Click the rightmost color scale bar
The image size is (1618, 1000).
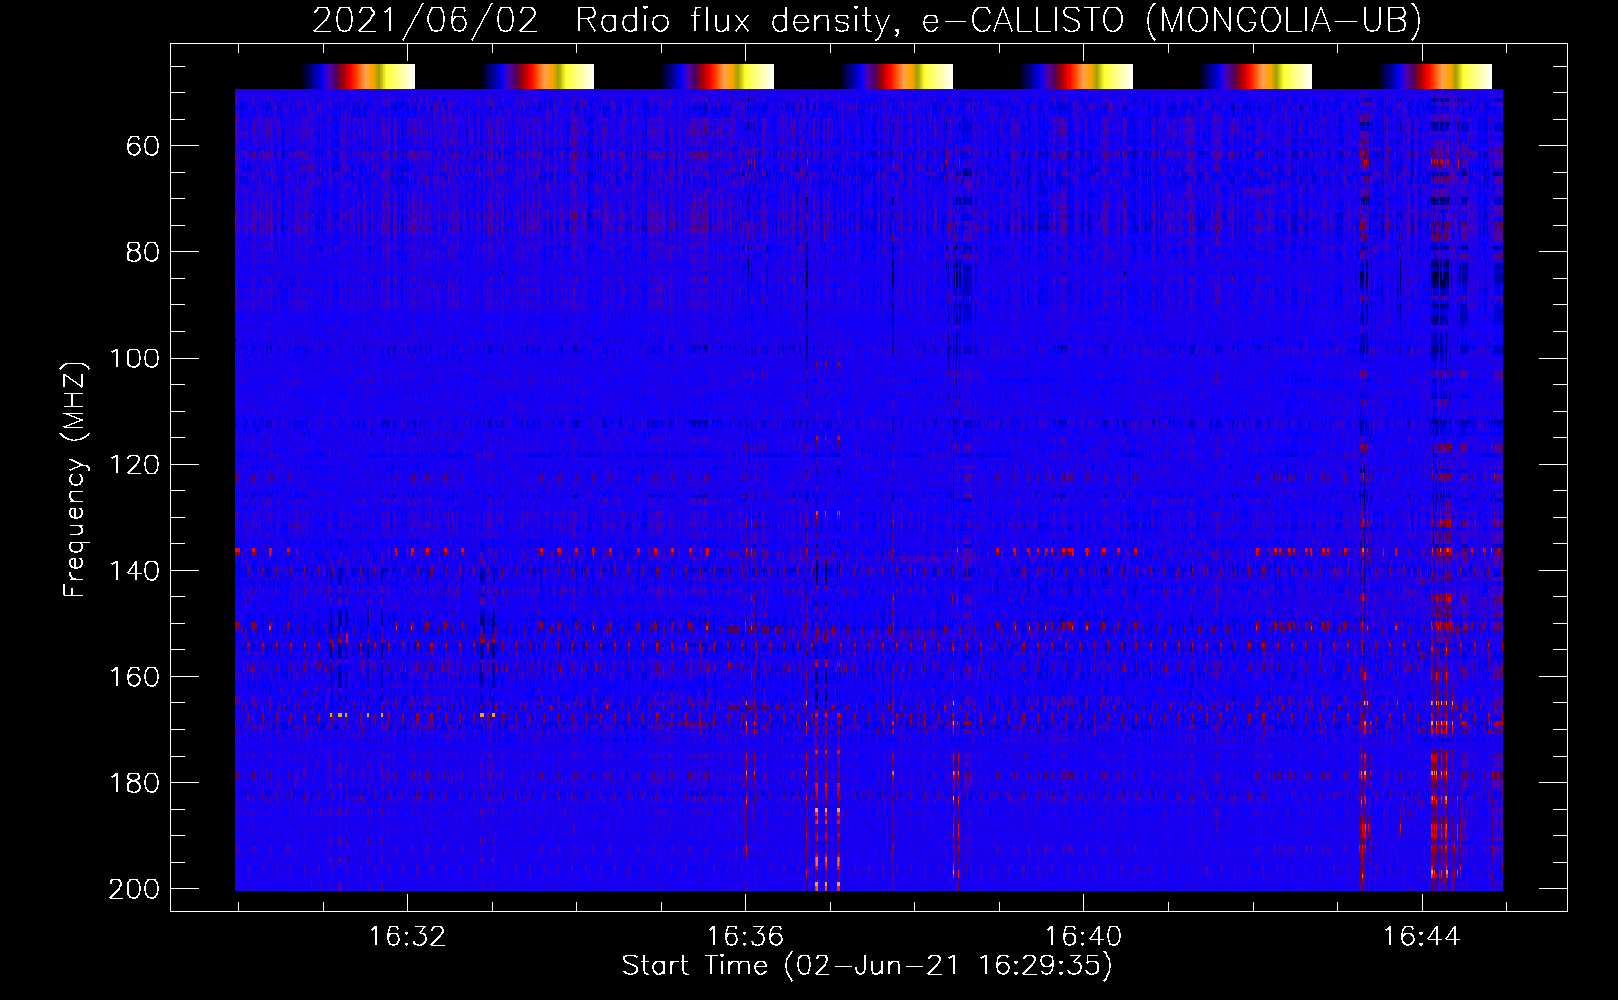(x=1436, y=77)
